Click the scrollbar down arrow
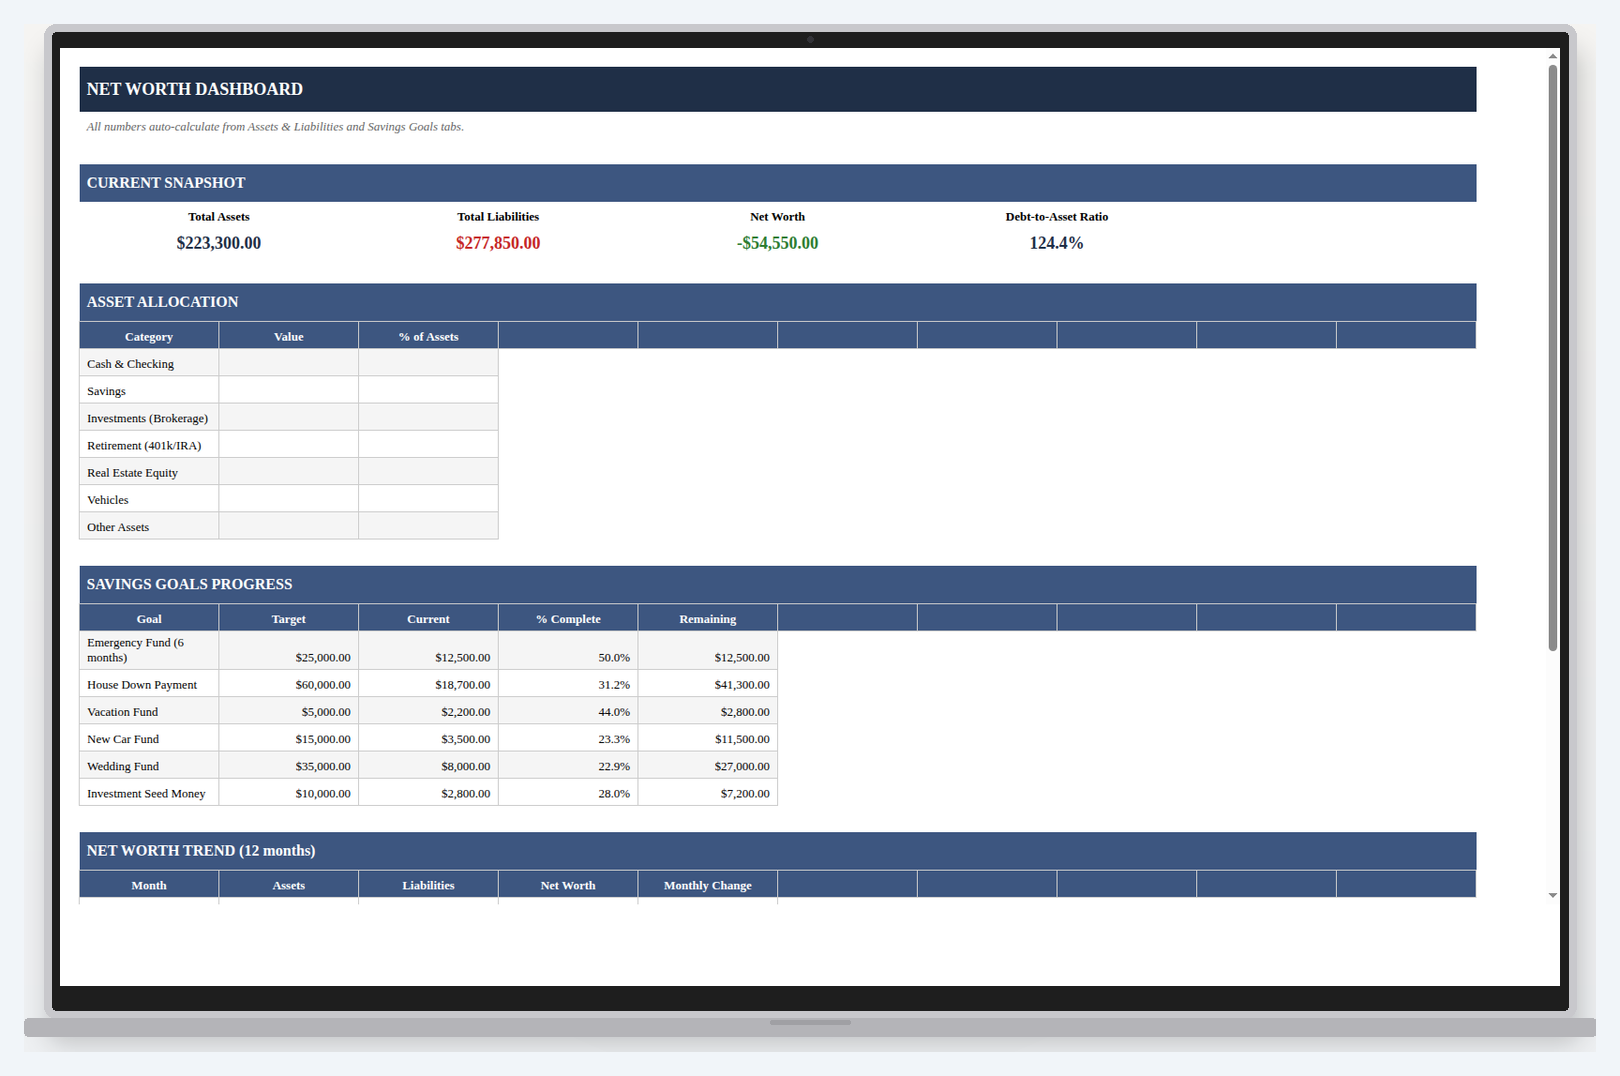The image size is (1620, 1076). (x=1553, y=895)
